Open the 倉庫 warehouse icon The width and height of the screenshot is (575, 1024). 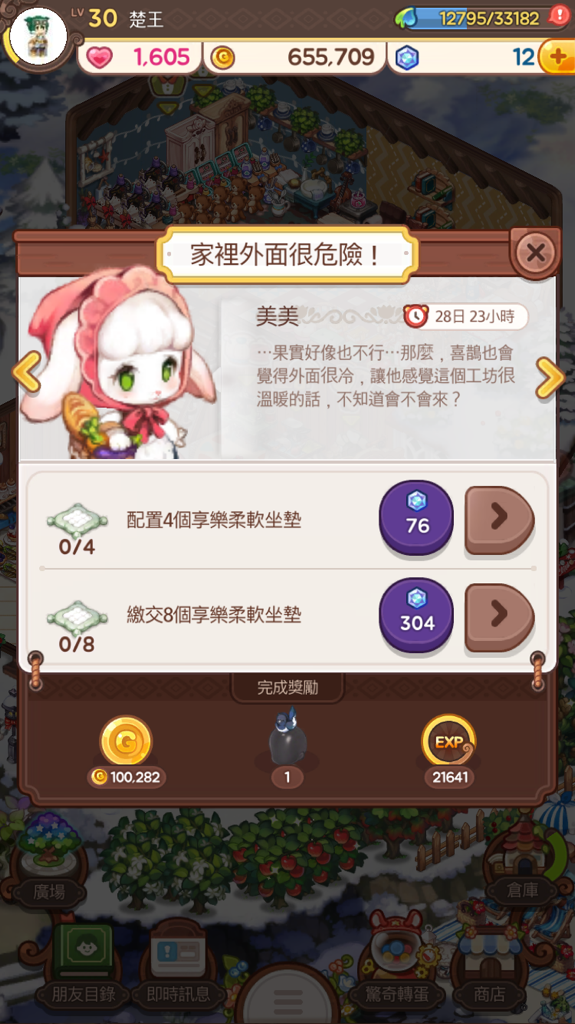[523, 862]
